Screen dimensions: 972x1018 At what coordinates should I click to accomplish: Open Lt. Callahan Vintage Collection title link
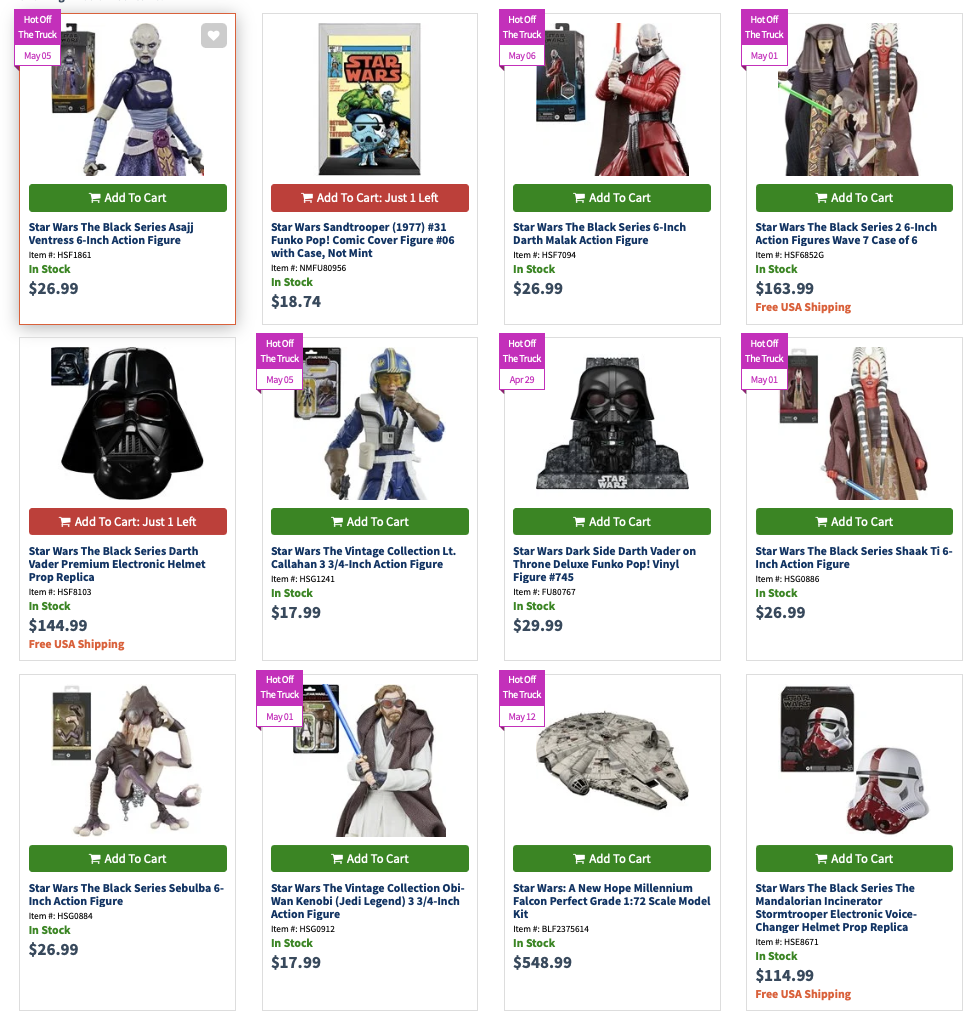pyautogui.click(x=363, y=558)
